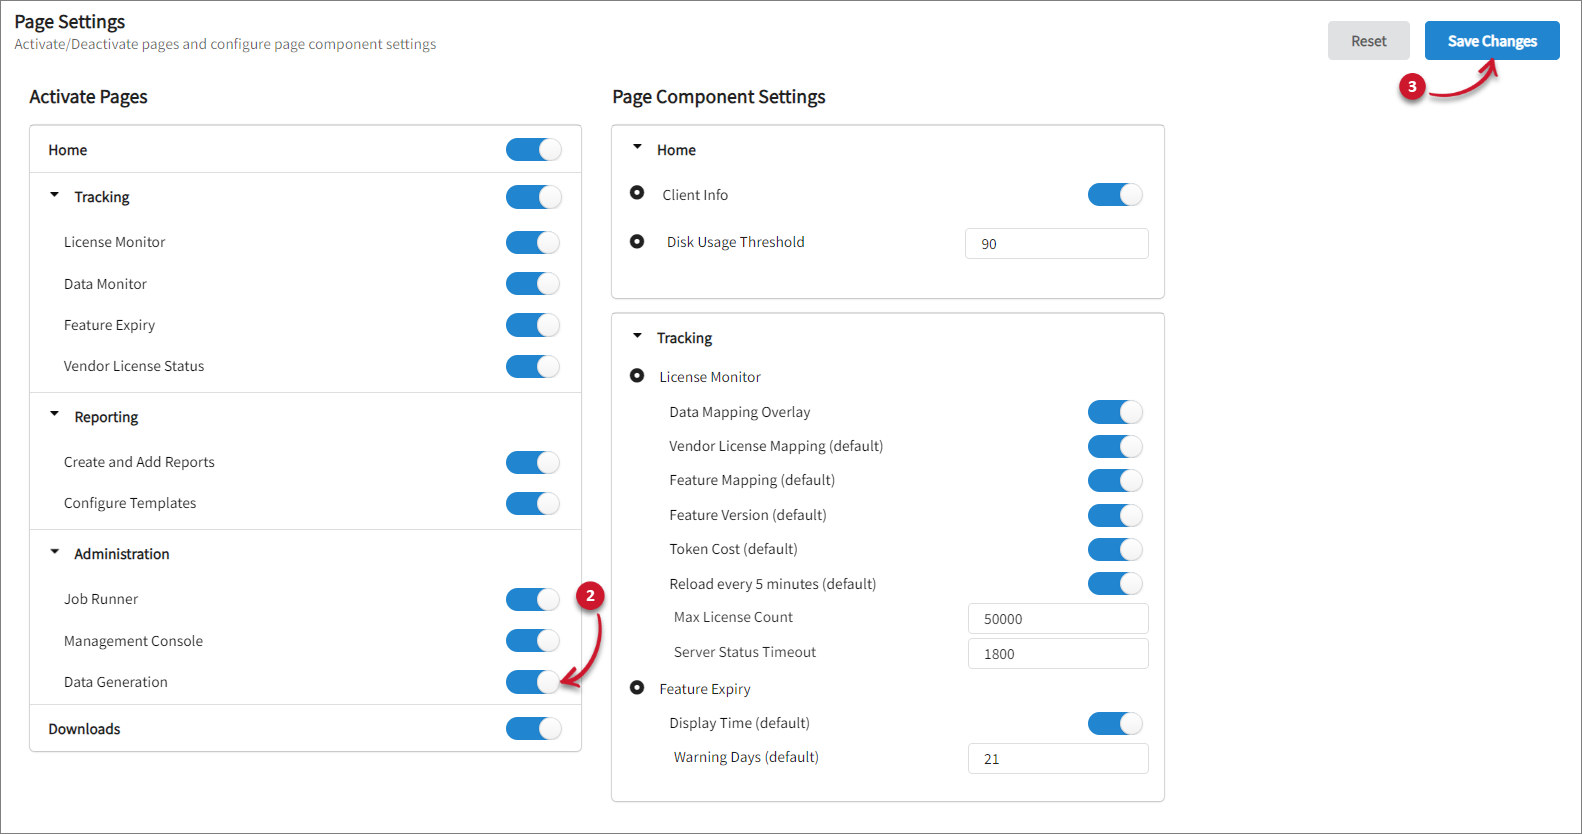Click the Reset button
Viewport: 1582px width, 834px height.
pyautogui.click(x=1368, y=41)
